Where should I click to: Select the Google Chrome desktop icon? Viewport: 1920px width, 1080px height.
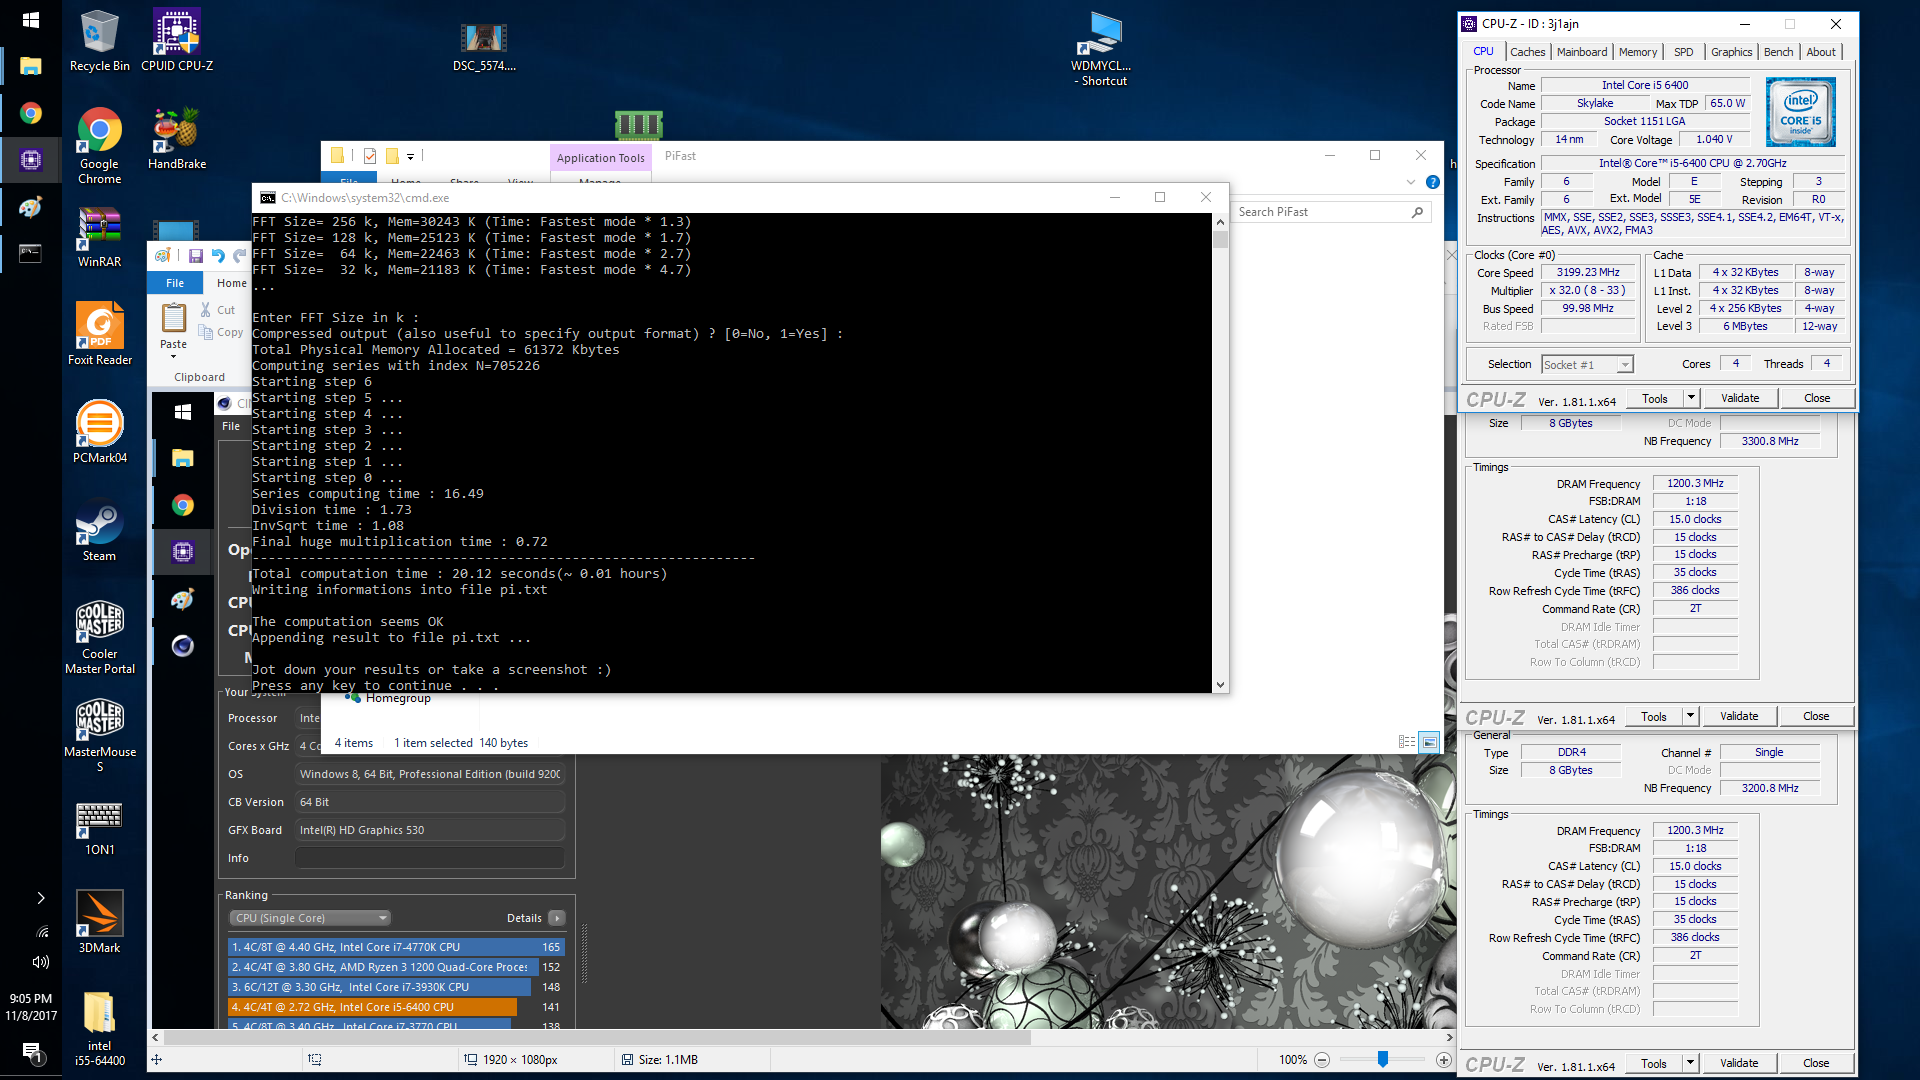coord(99,146)
